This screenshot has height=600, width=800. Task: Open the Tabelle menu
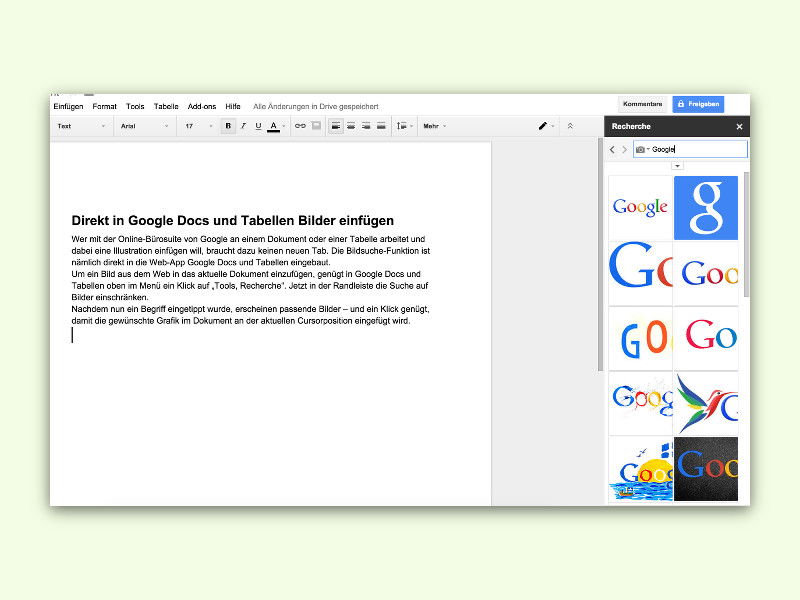click(x=166, y=106)
